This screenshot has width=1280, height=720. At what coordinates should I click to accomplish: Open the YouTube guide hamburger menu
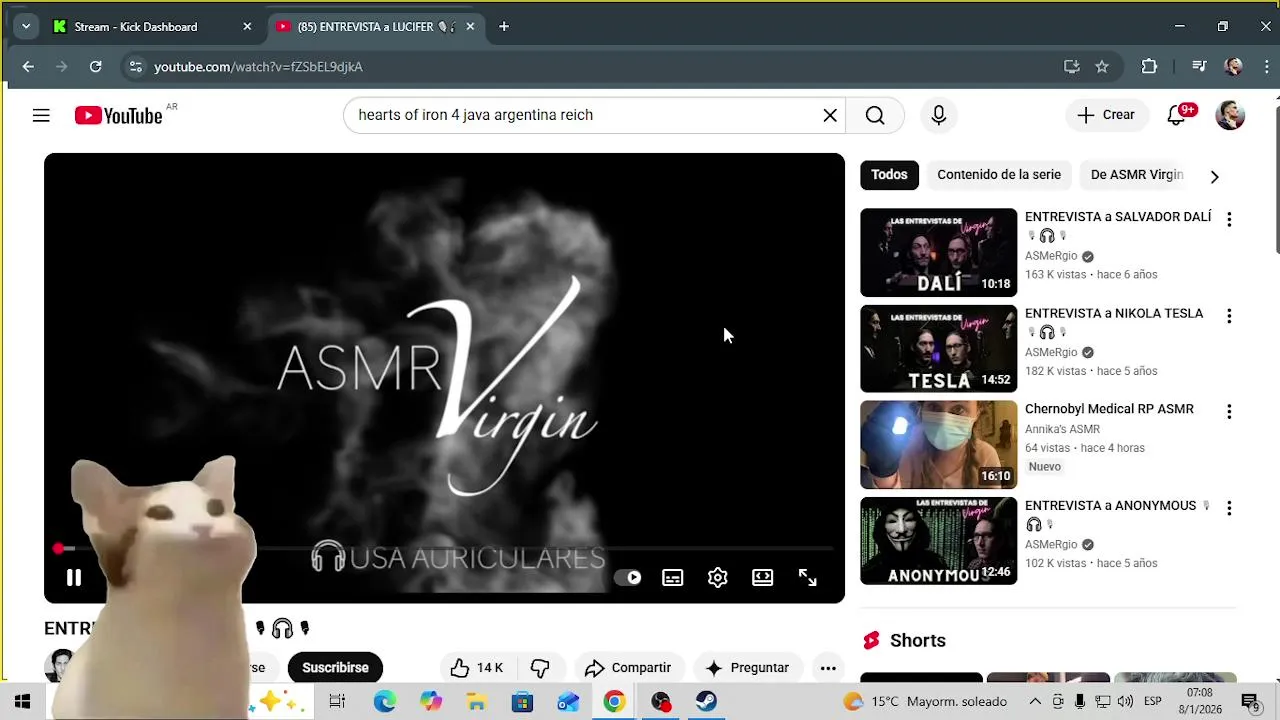pyautogui.click(x=41, y=115)
